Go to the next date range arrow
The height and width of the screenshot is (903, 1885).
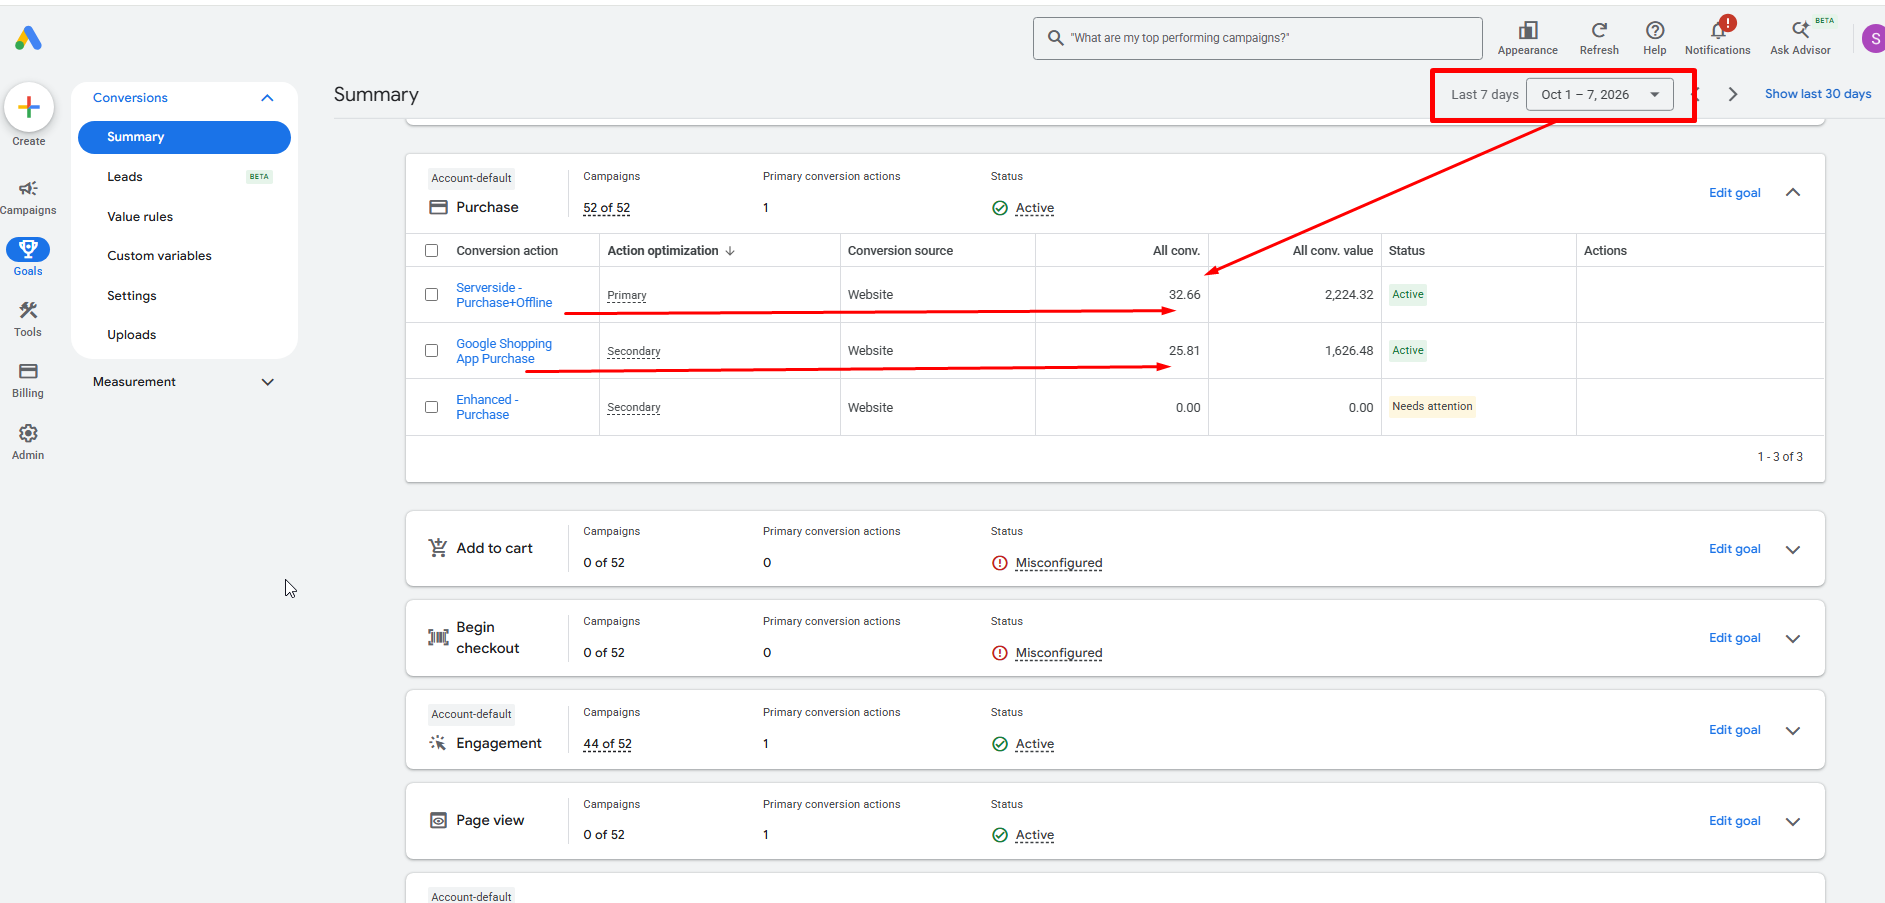[x=1733, y=94]
